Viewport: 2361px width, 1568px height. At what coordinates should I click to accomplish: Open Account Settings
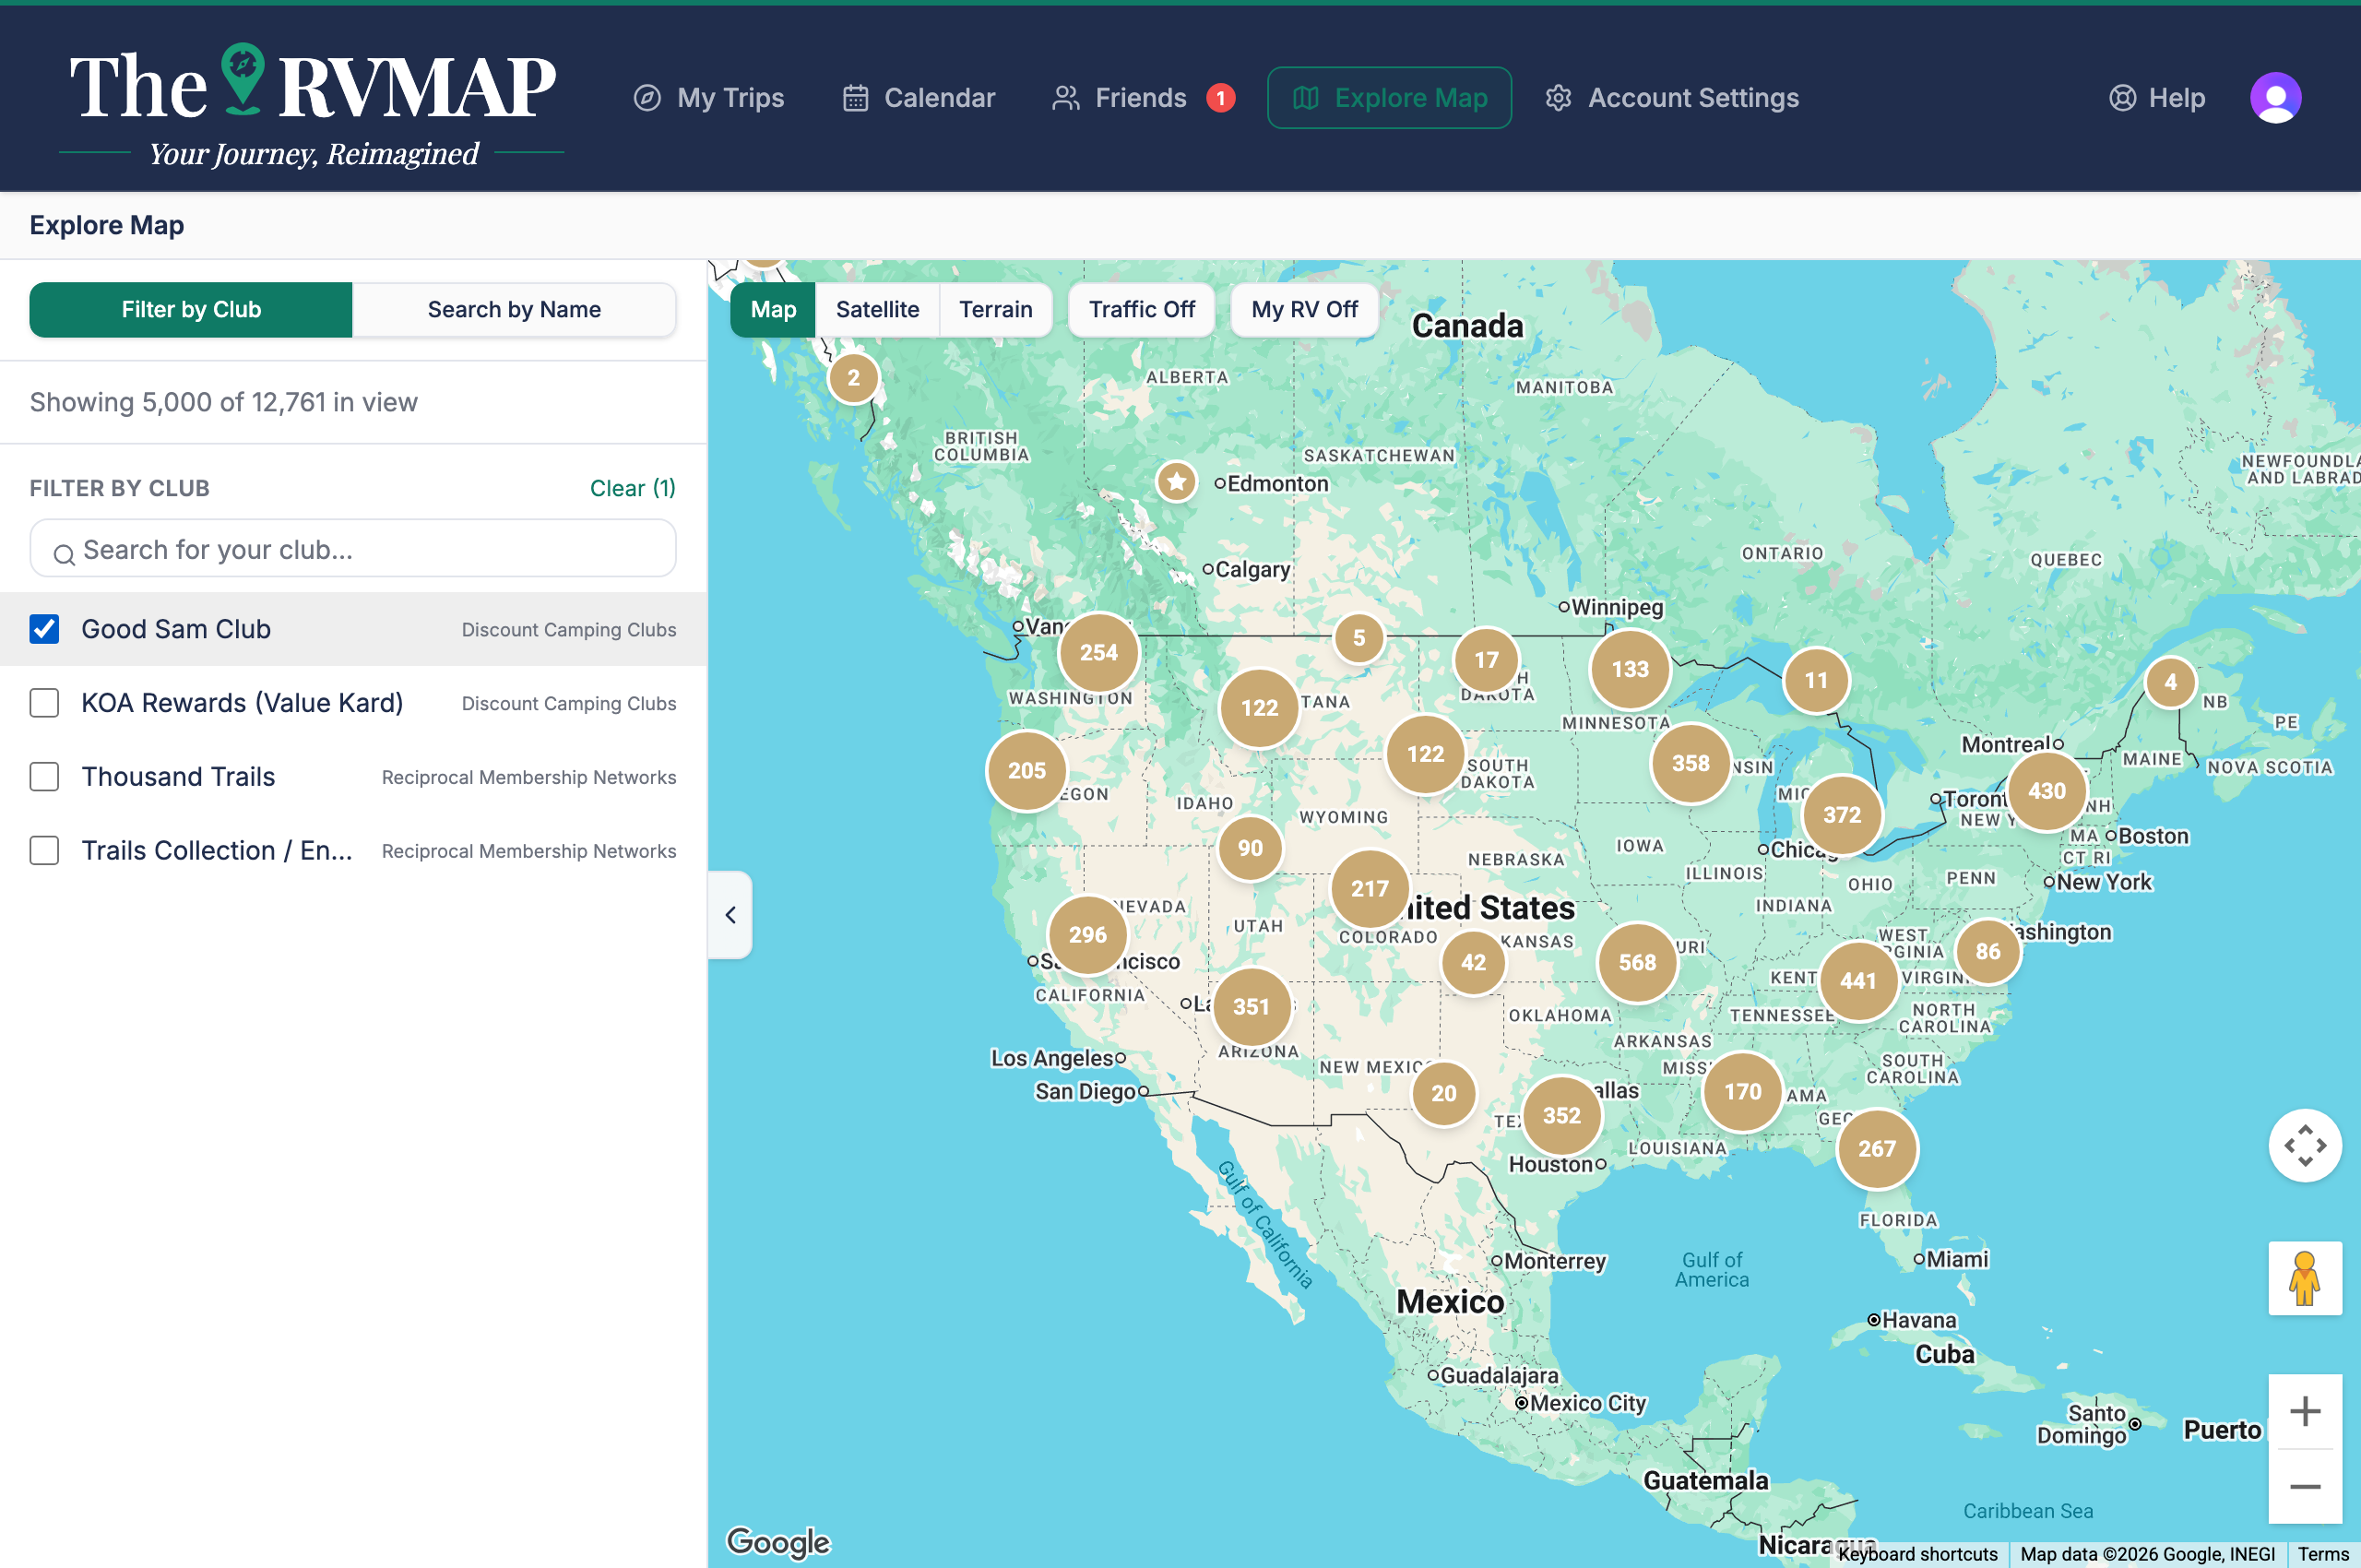pyautogui.click(x=1672, y=98)
